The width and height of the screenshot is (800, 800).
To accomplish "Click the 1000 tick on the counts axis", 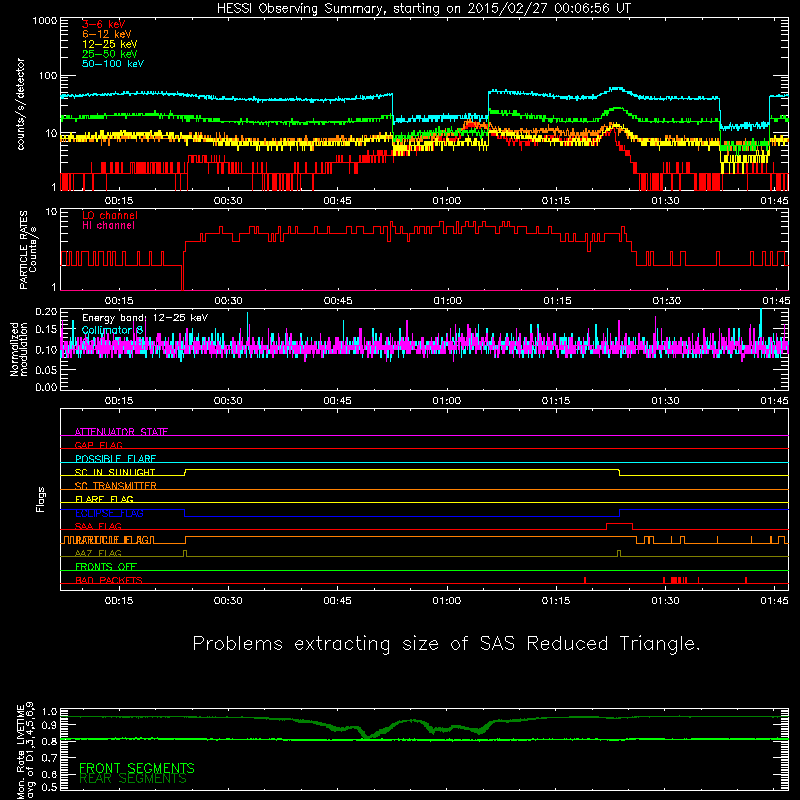I will pos(44,21).
